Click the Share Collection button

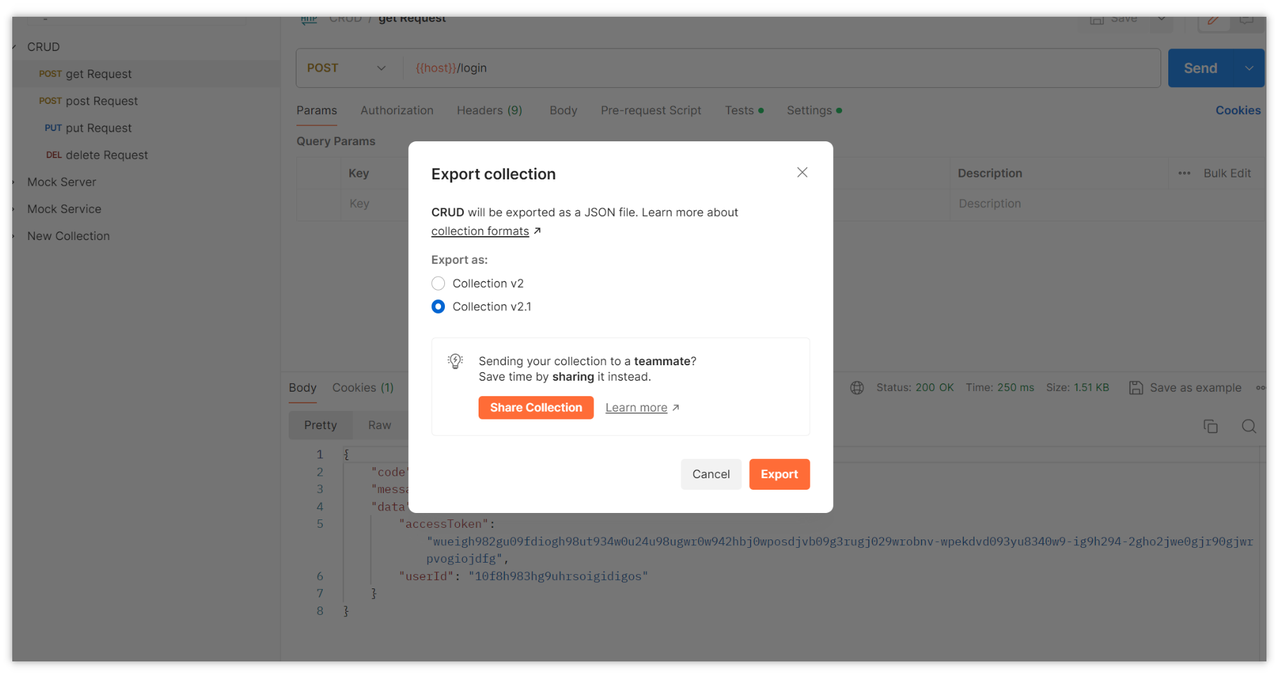coord(536,408)
